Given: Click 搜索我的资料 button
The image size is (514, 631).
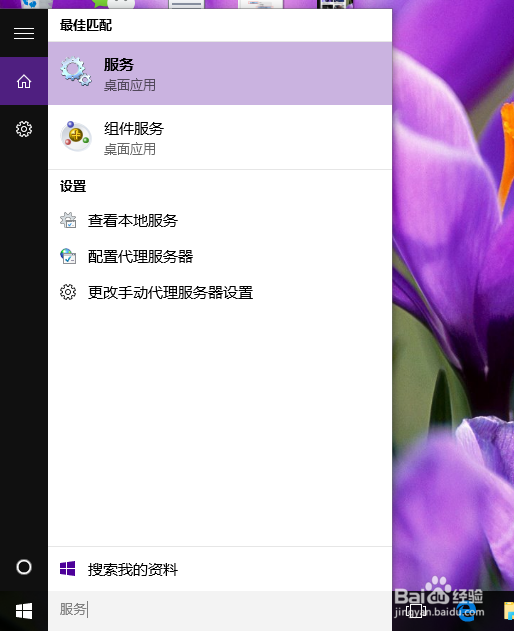Looking at the screenshot, I should (x=220, y=569).
